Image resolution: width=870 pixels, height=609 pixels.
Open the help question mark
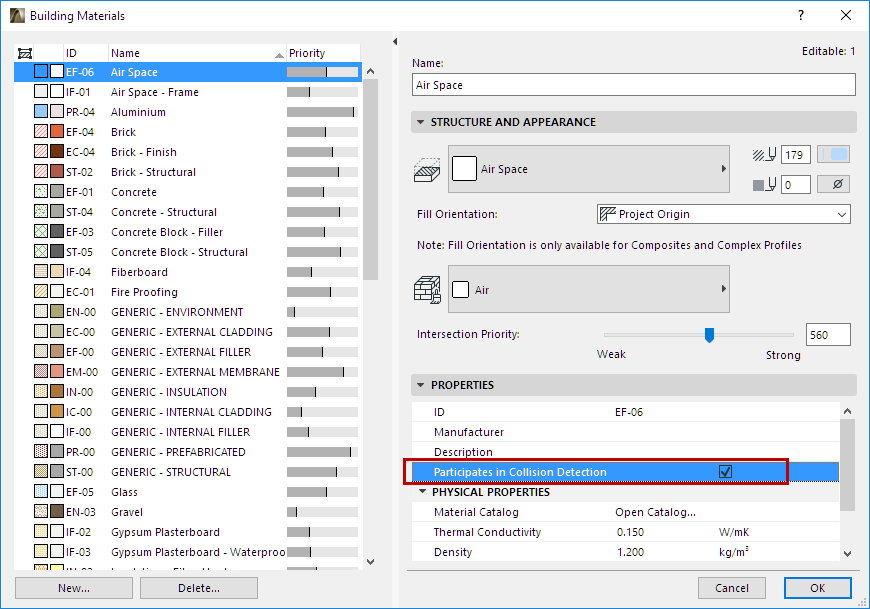[801, 16]
